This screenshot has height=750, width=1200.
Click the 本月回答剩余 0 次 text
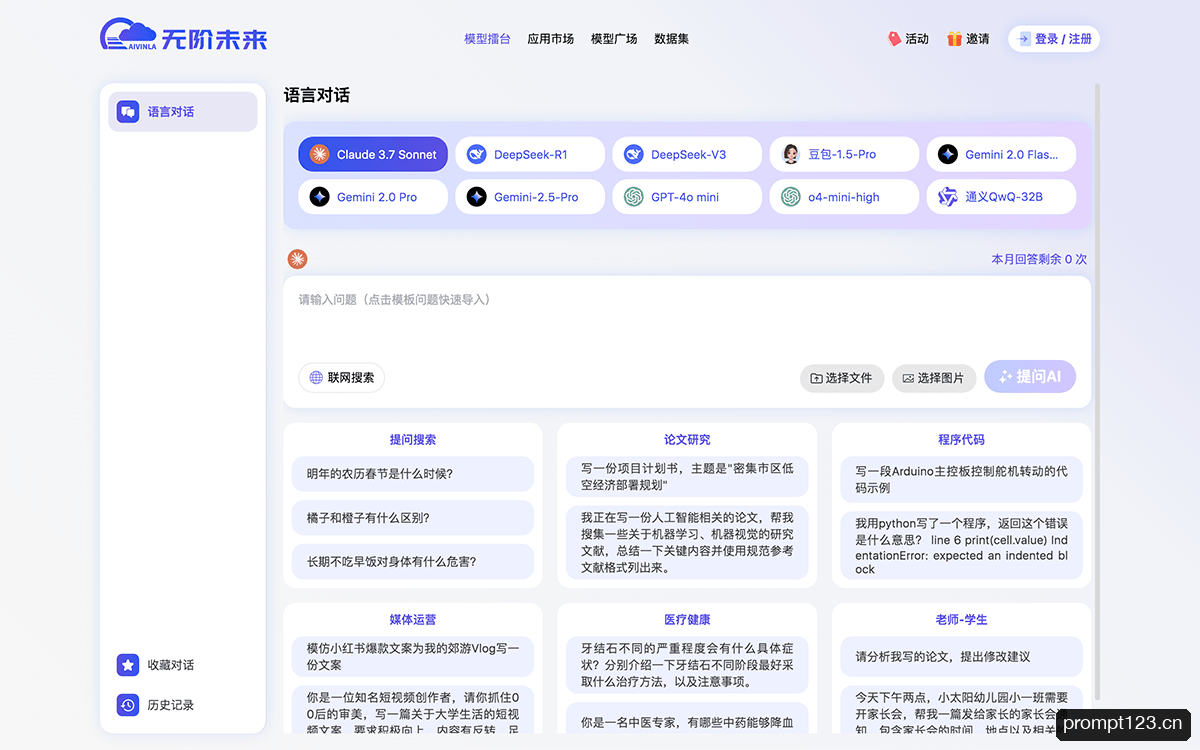(x=1039, y=259)
